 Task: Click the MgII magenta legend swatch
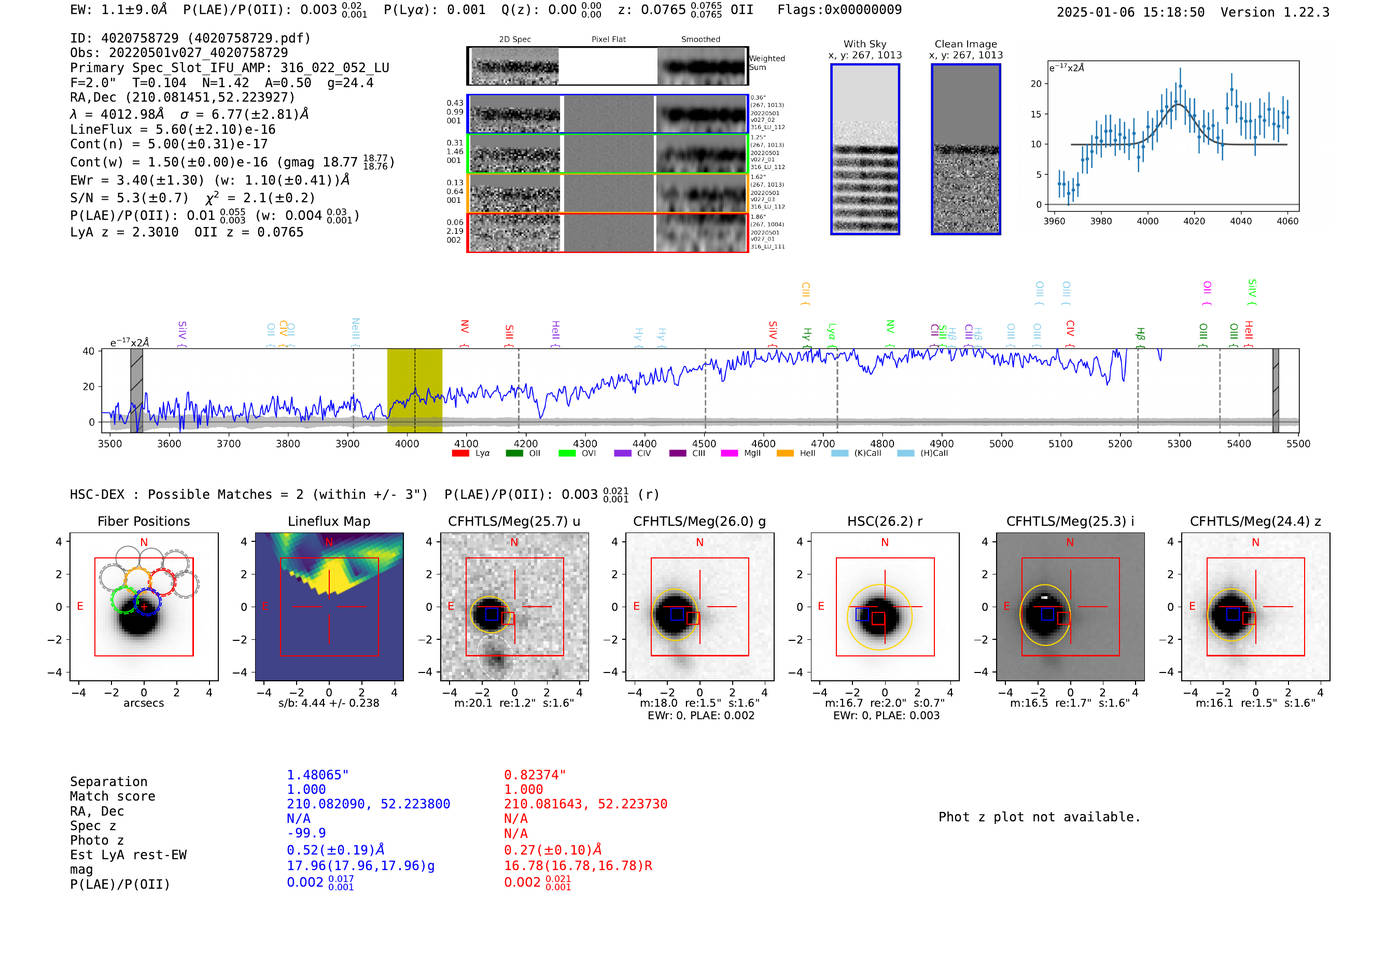[x=729, y=454]
